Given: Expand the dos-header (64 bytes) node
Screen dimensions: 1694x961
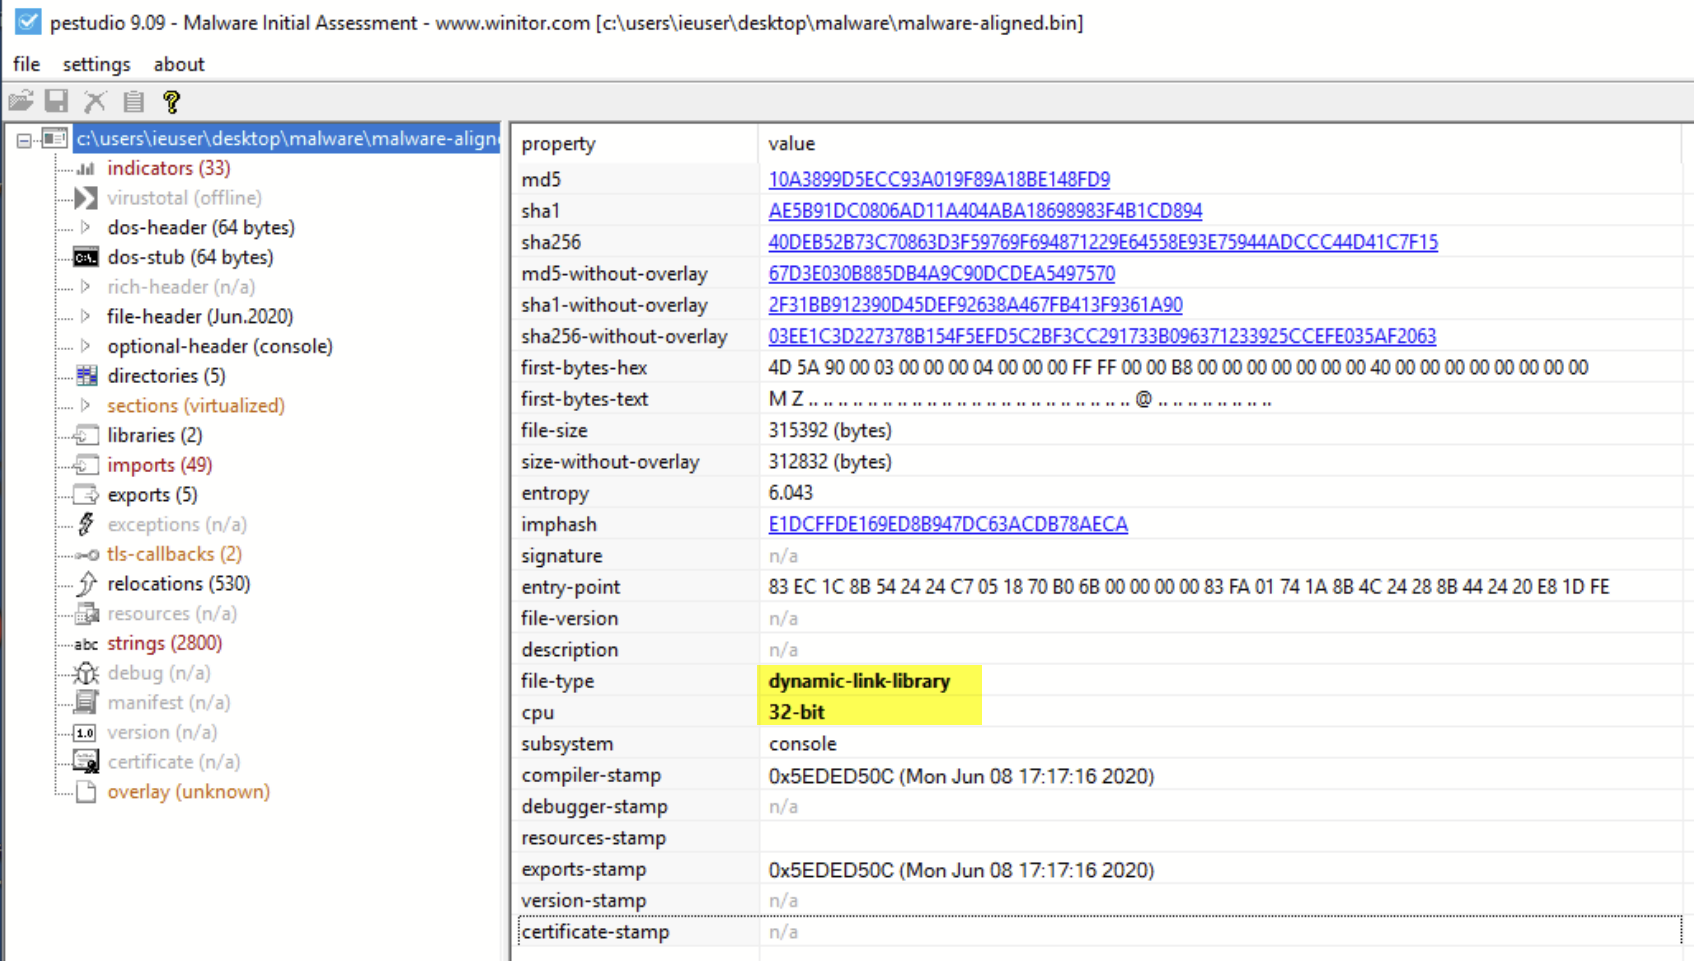Looking at the screenshot, I should (86, 228).
